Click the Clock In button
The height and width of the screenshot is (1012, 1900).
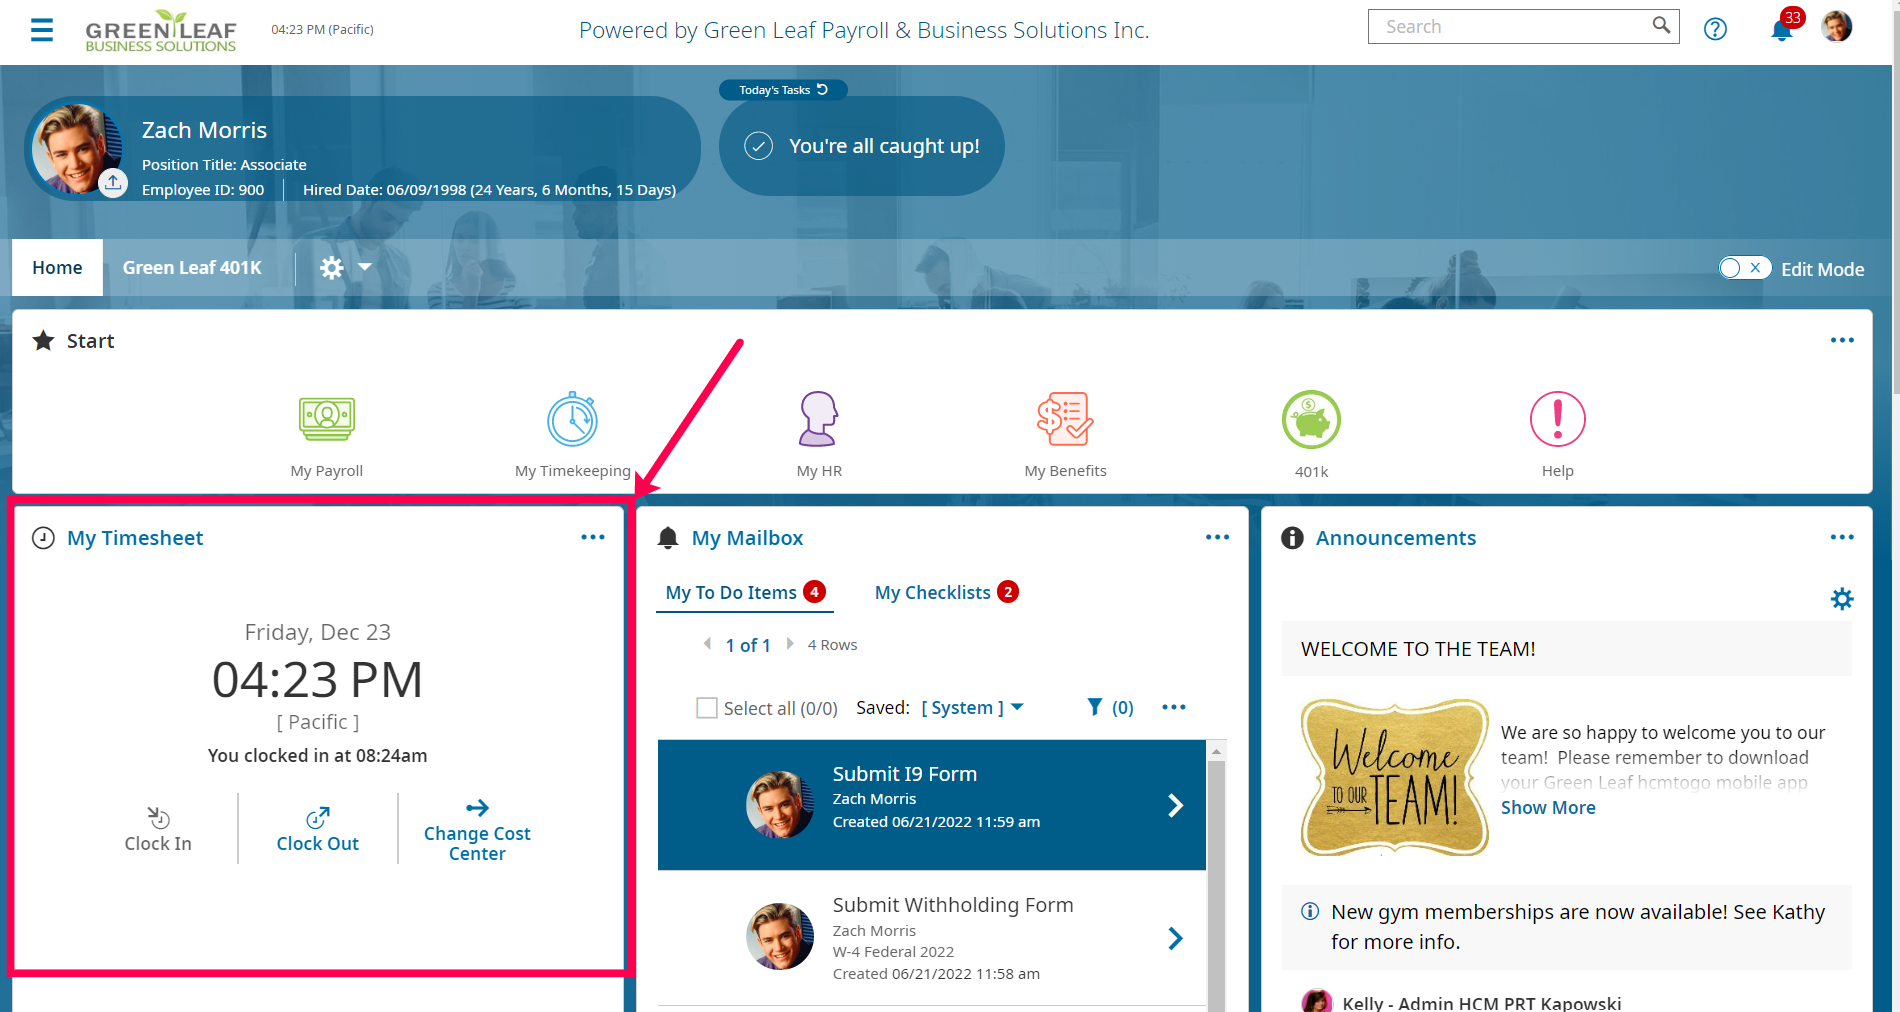[158, 830]
